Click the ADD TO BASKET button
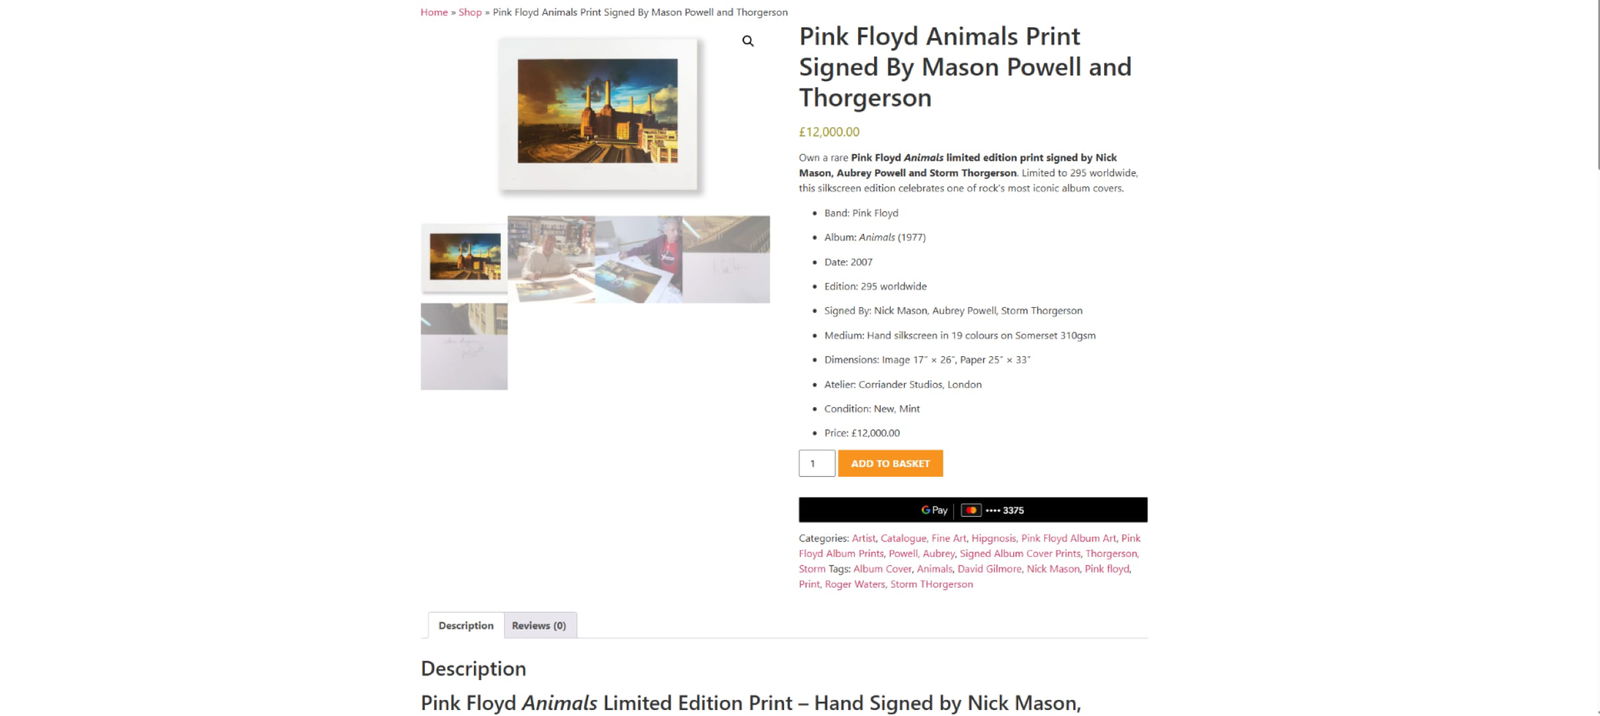The width and height of the screenshot is (1600, 716). 889,463
